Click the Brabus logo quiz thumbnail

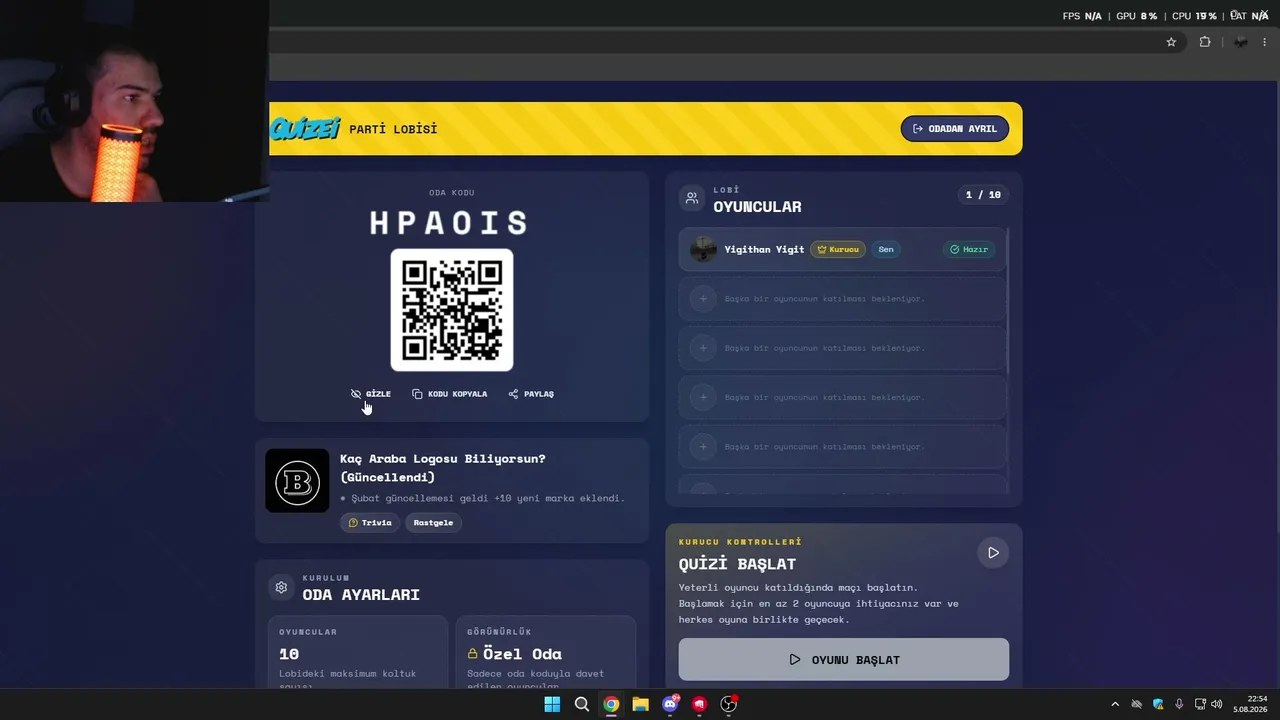point(297,481)
